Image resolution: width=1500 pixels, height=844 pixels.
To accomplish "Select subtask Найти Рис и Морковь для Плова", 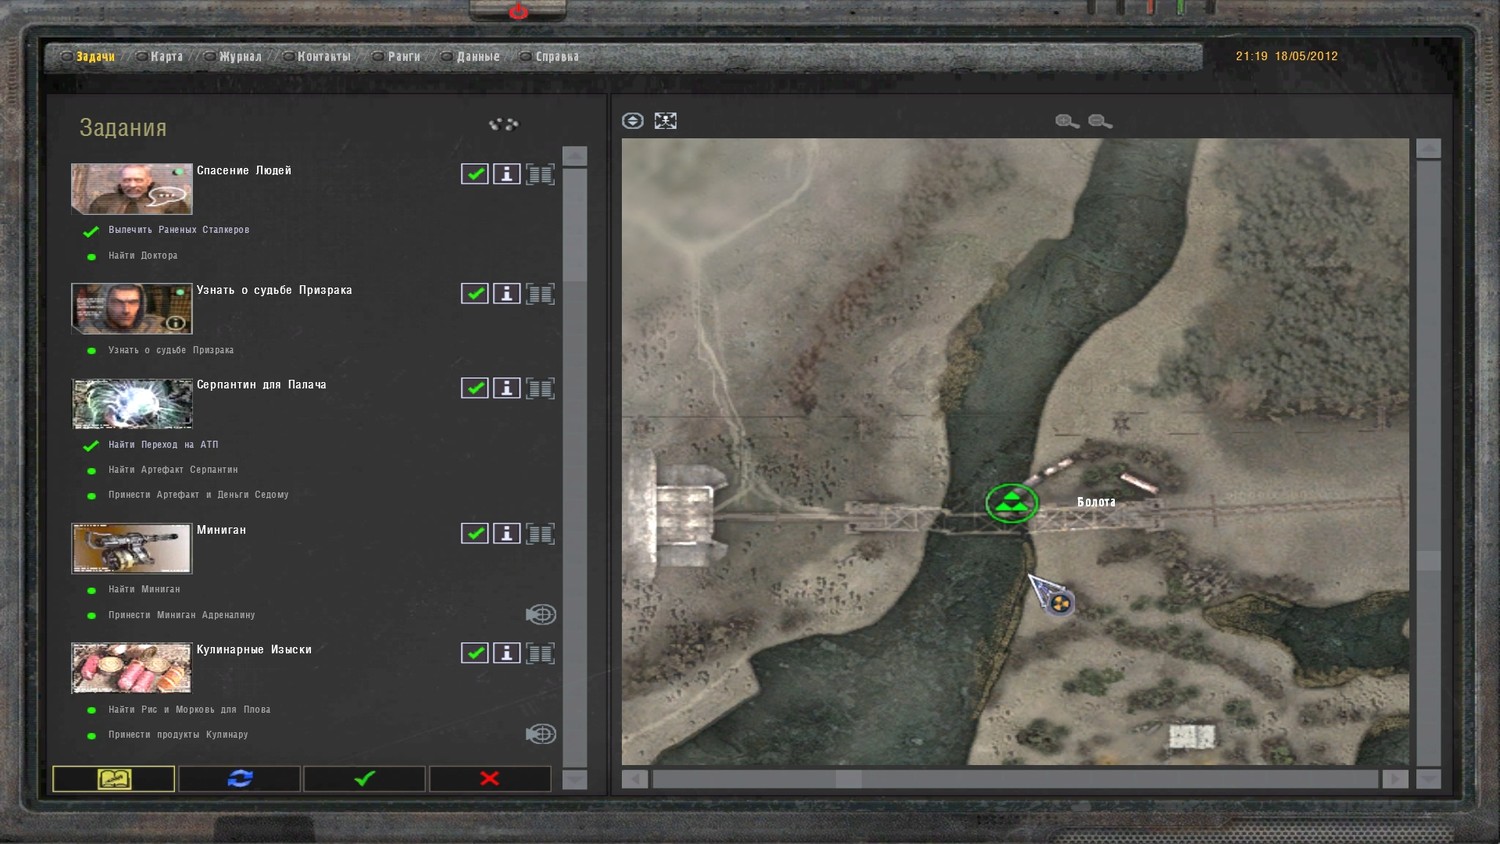I will coord(189,710).
